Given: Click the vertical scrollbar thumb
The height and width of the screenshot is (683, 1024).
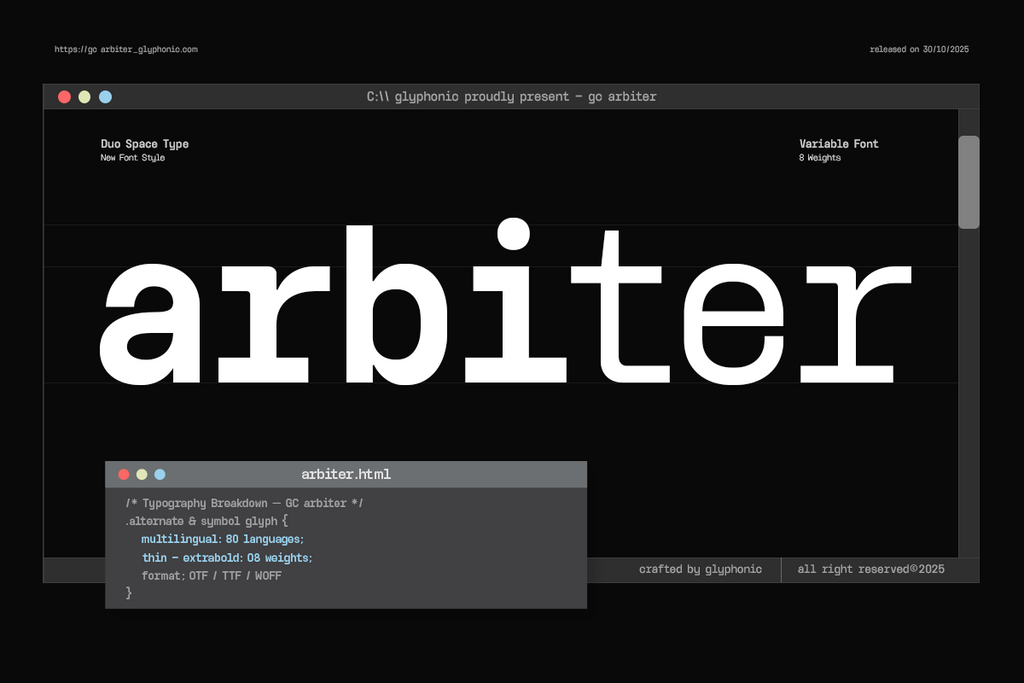Looking at the screenshot, I should (968, 182).
